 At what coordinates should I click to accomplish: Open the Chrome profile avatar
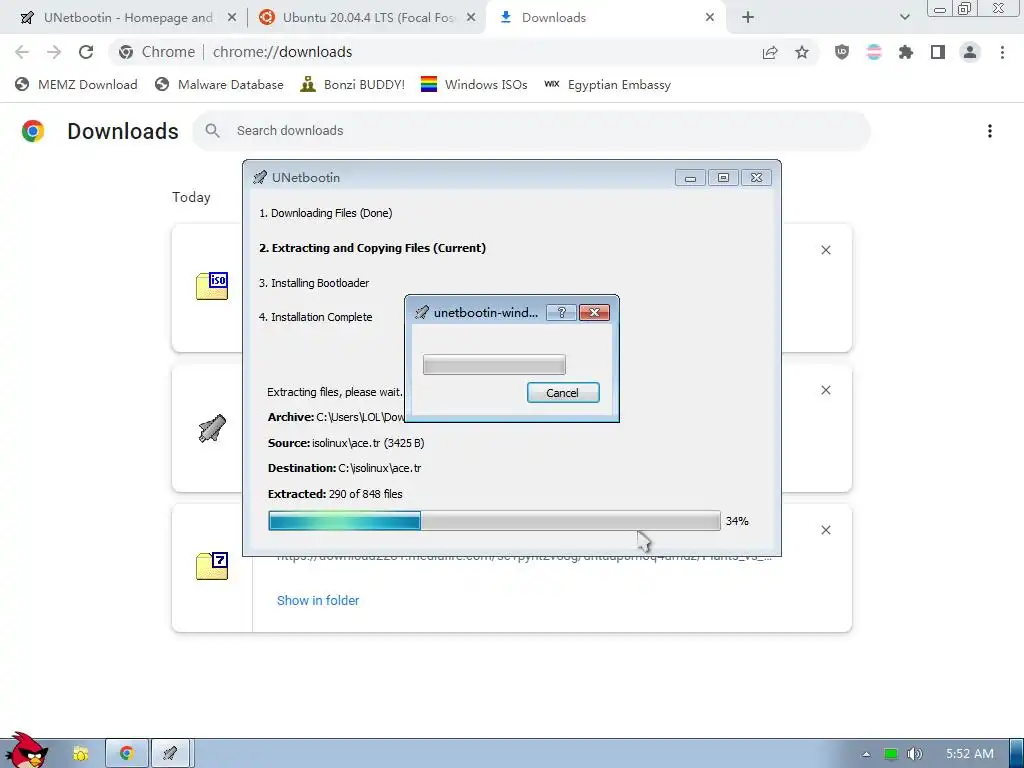(x=970, y=52)
